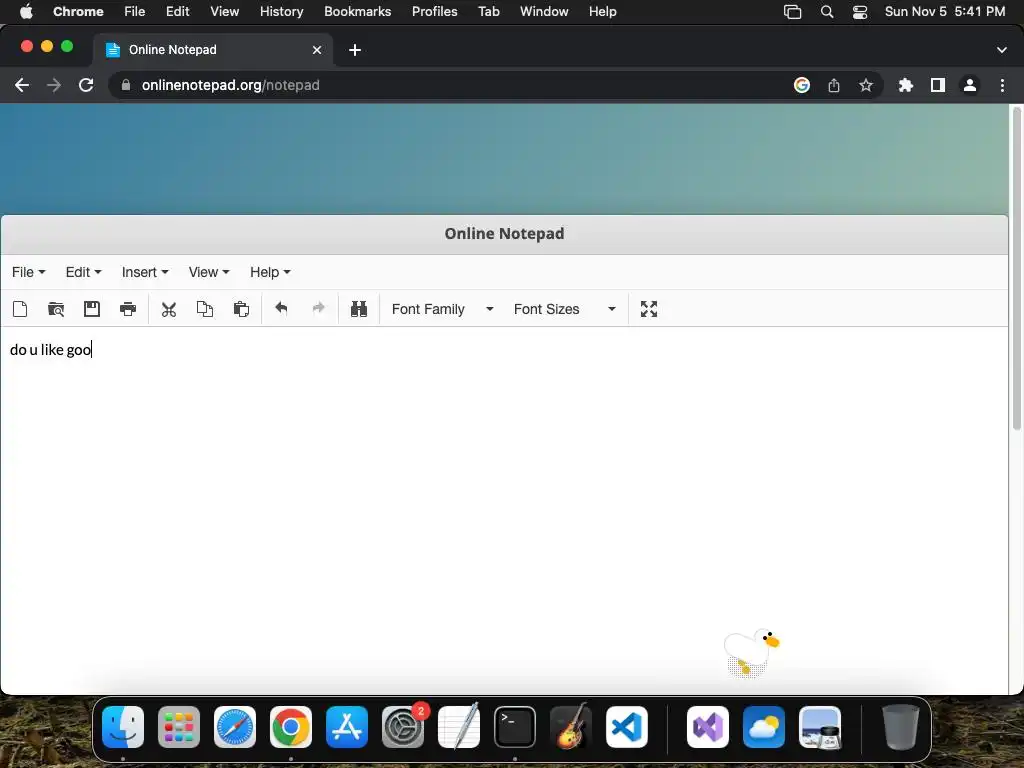The image size is (1024, 768).
Task: View site information via the lock icon
Action: pos(126,85)
